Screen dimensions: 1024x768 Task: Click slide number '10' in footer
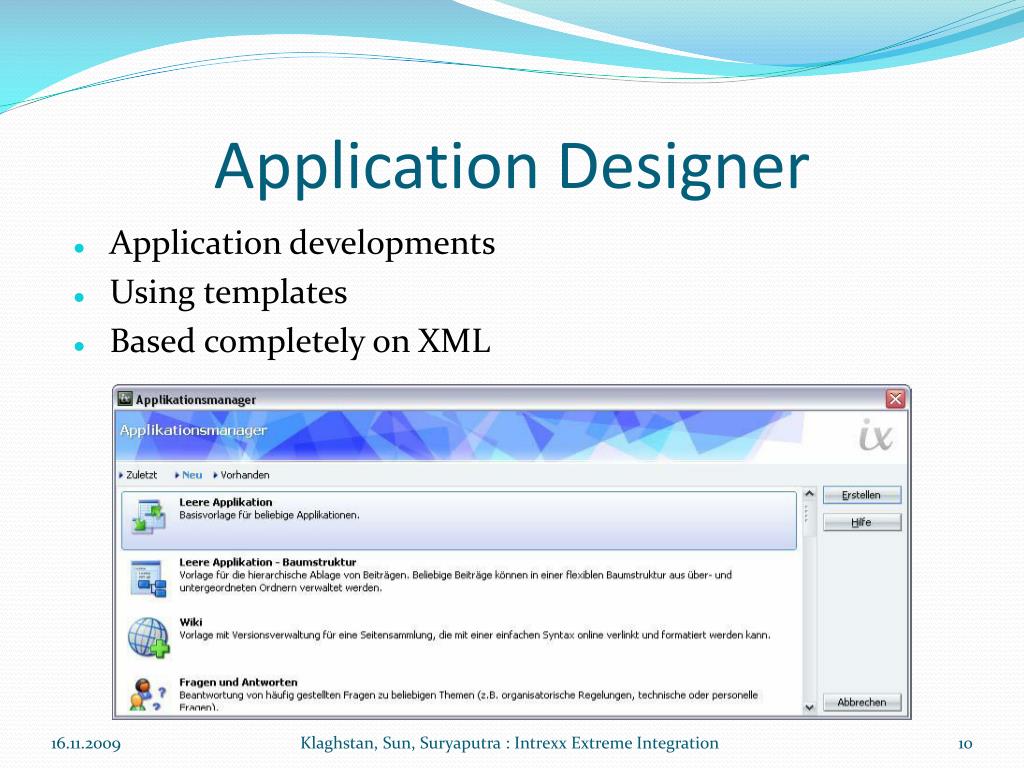[965, 744]
